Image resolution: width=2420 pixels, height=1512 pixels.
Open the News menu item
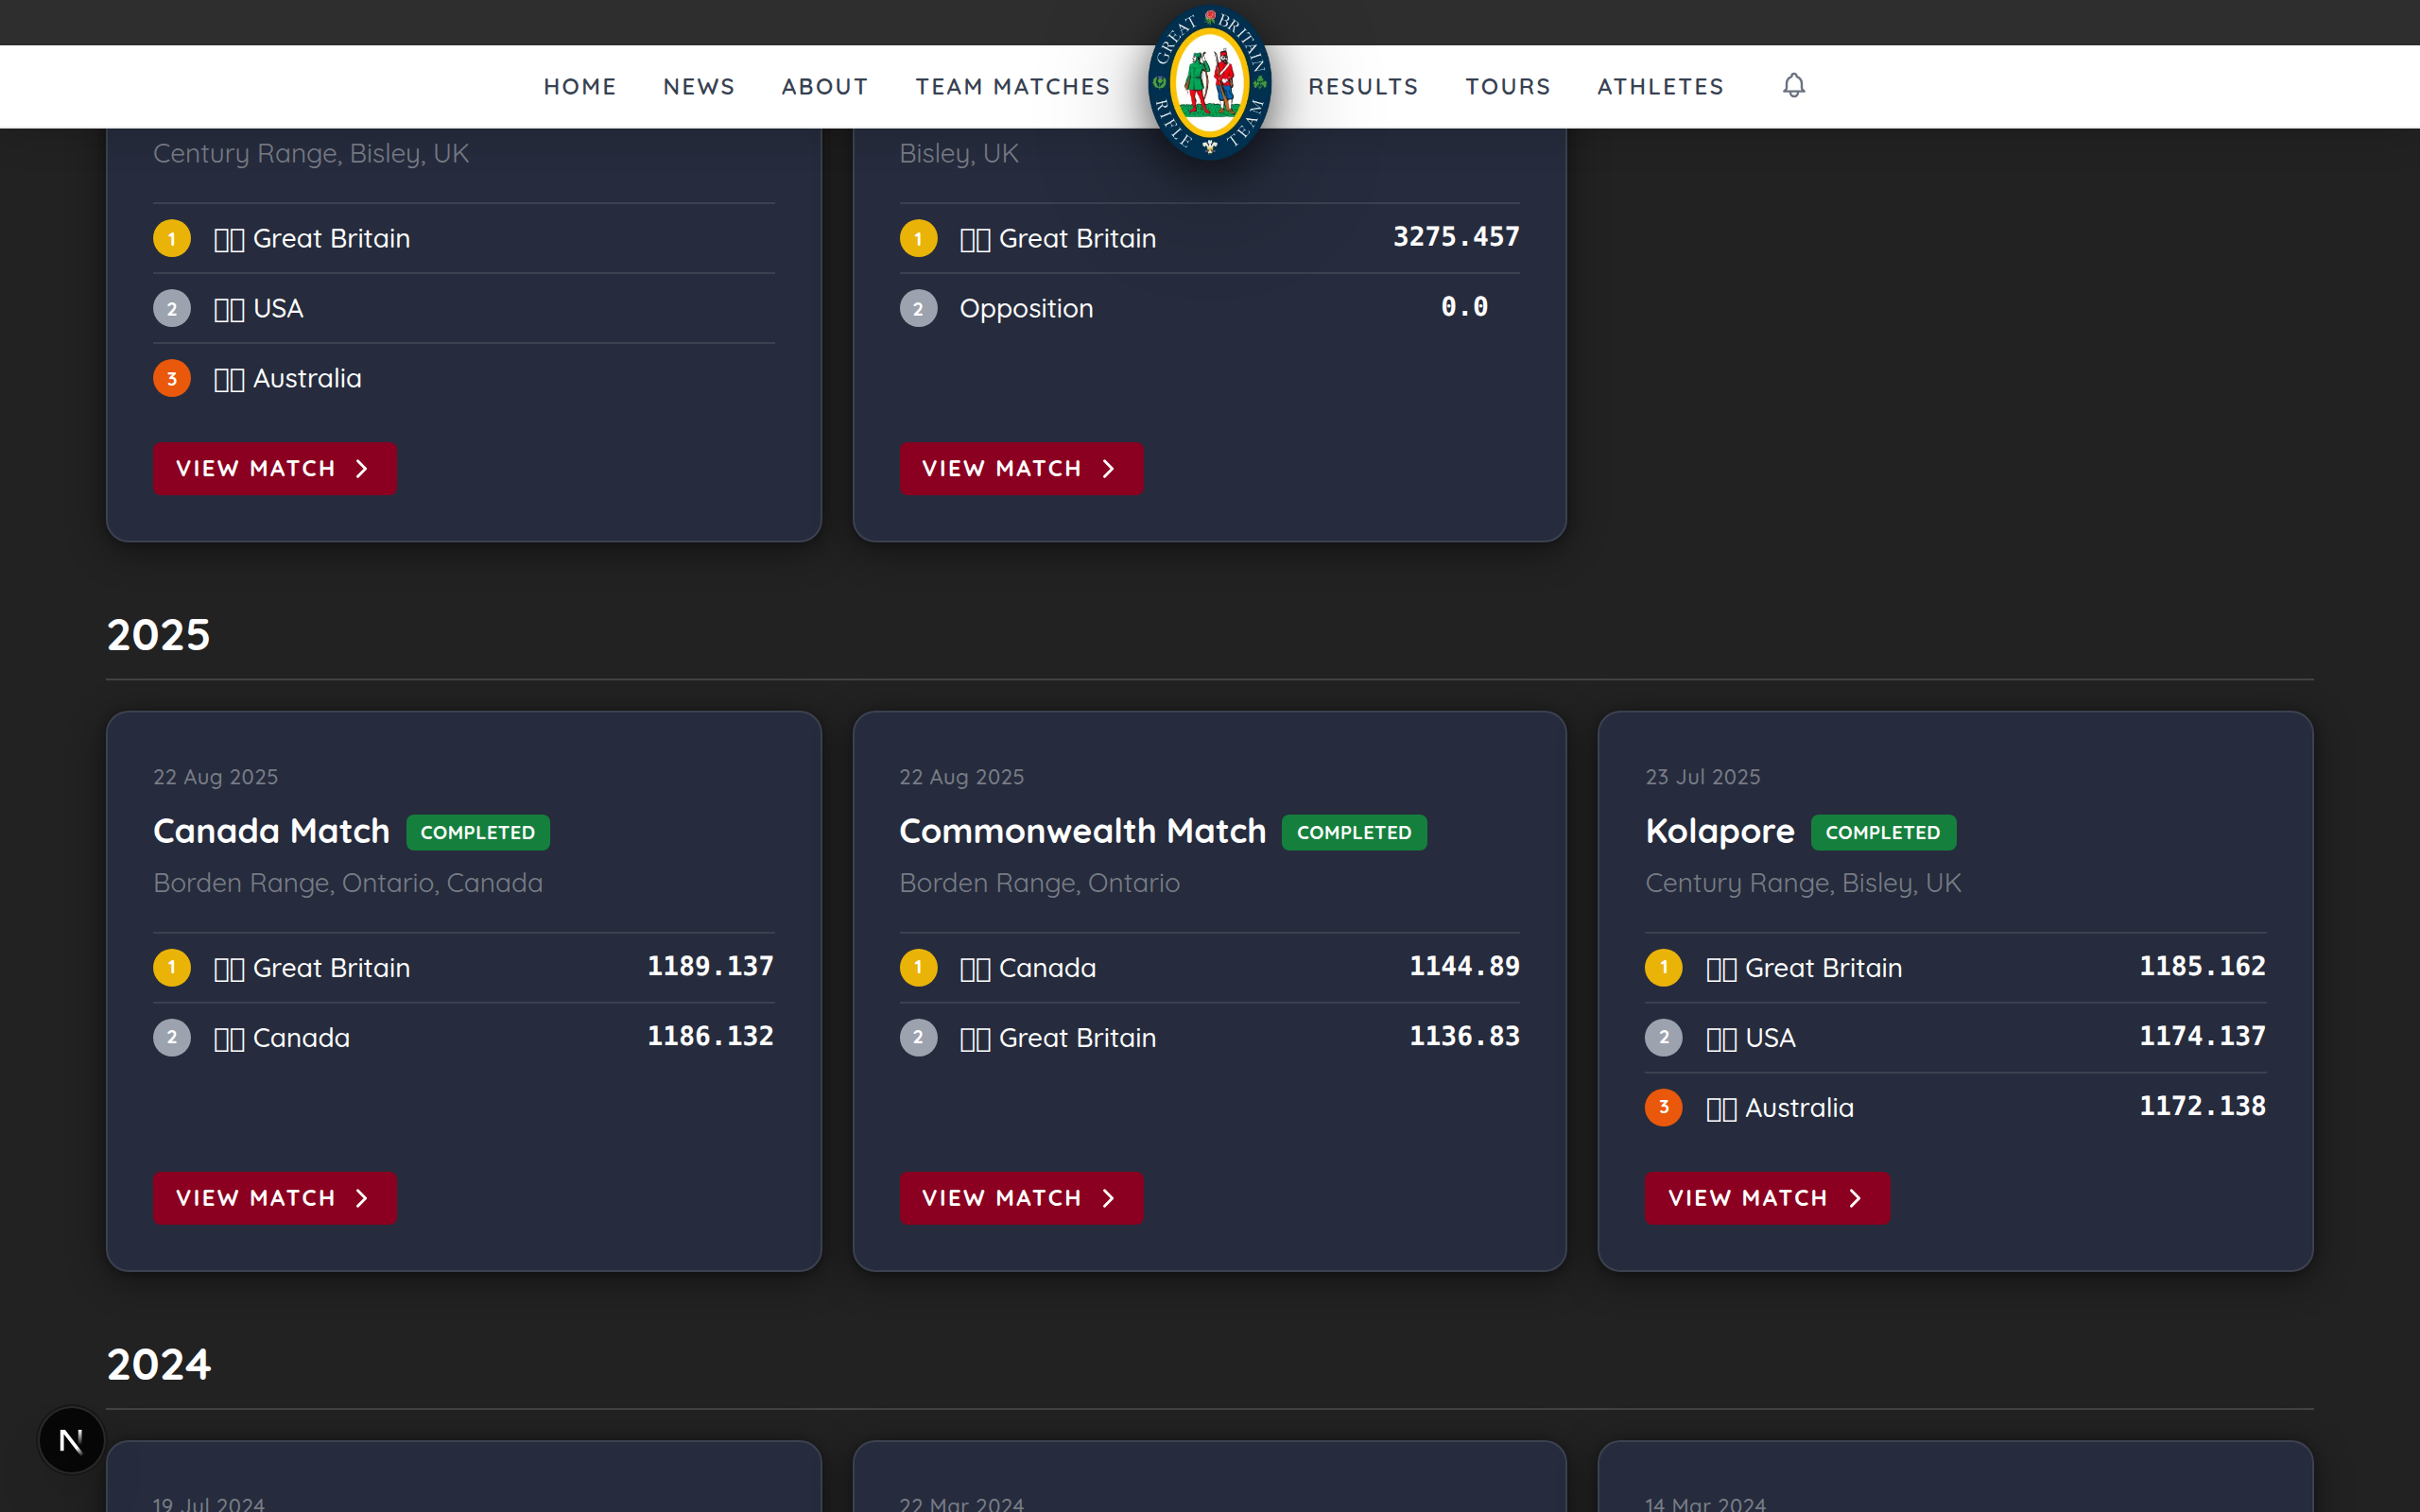(x=699, y=87)
